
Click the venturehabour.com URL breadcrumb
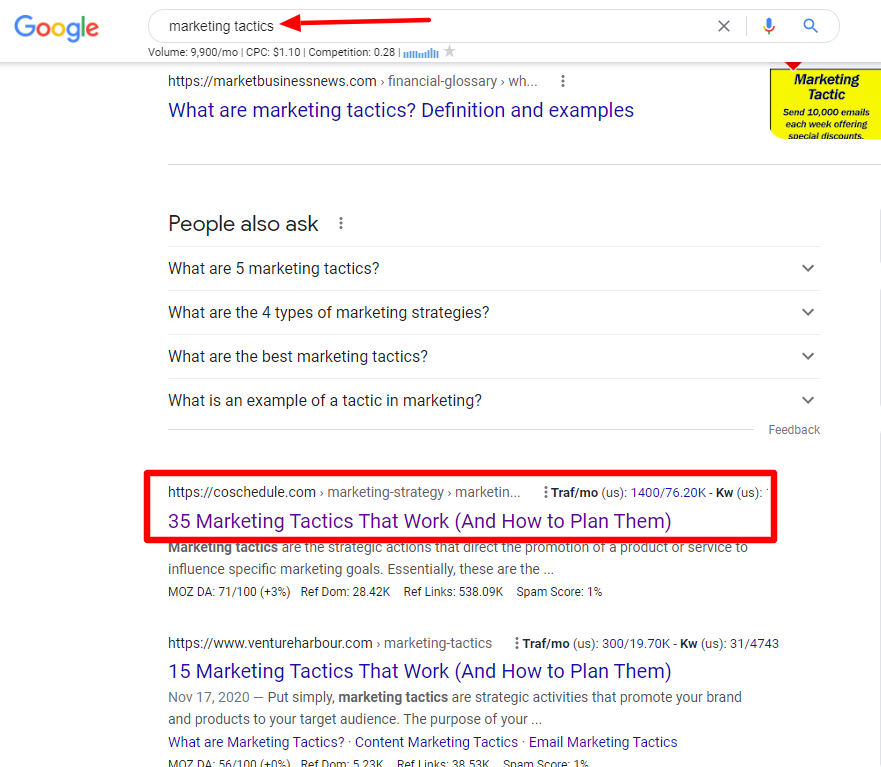pos(330,643)
